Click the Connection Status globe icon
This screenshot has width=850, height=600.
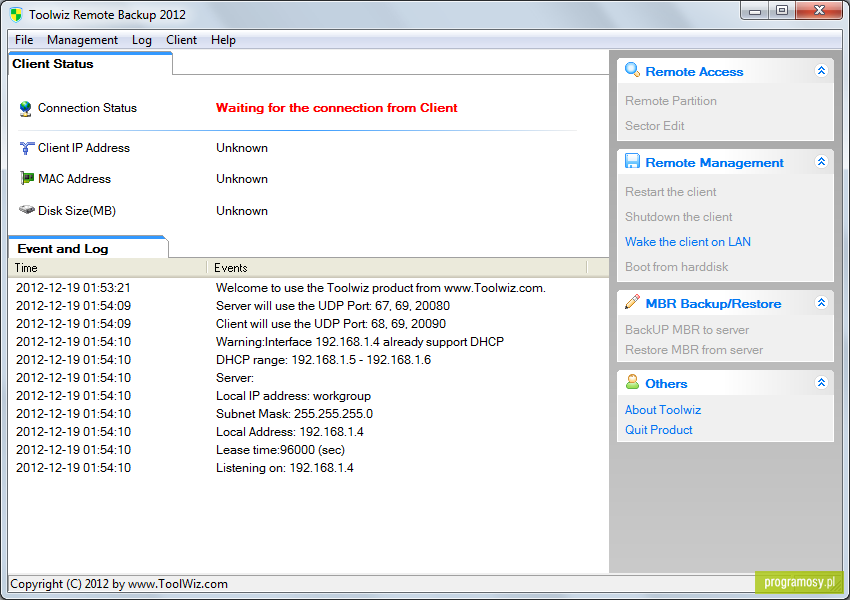click(25, 108)
